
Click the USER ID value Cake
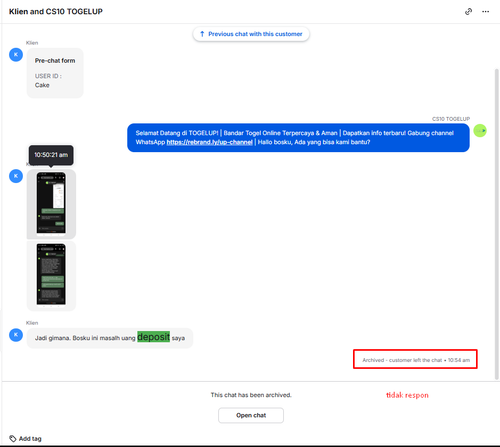pos(42,85)
